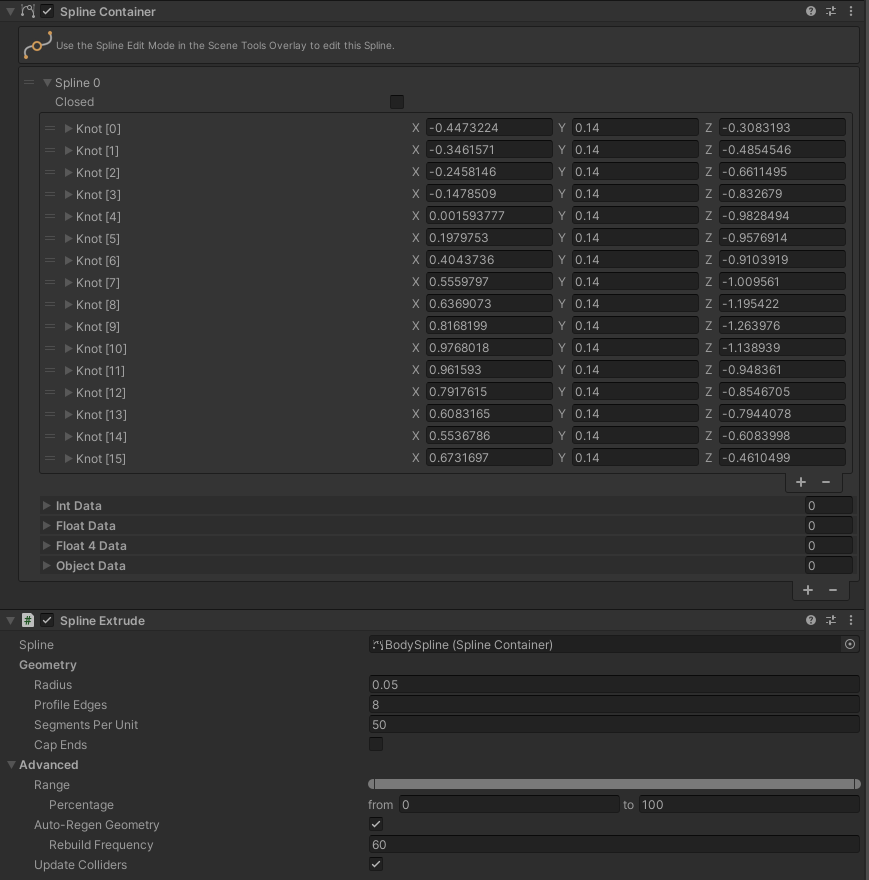The width and height of the screenshot is (869, 880).
Task: Click the Spline Extrude script icon
Action: pyautogui.click(x=27, y=620)
